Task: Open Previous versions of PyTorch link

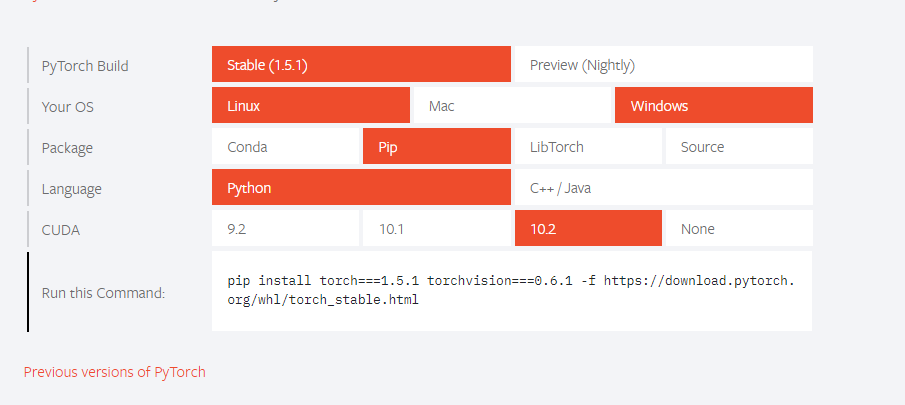Action: click(x=115, y=372)
